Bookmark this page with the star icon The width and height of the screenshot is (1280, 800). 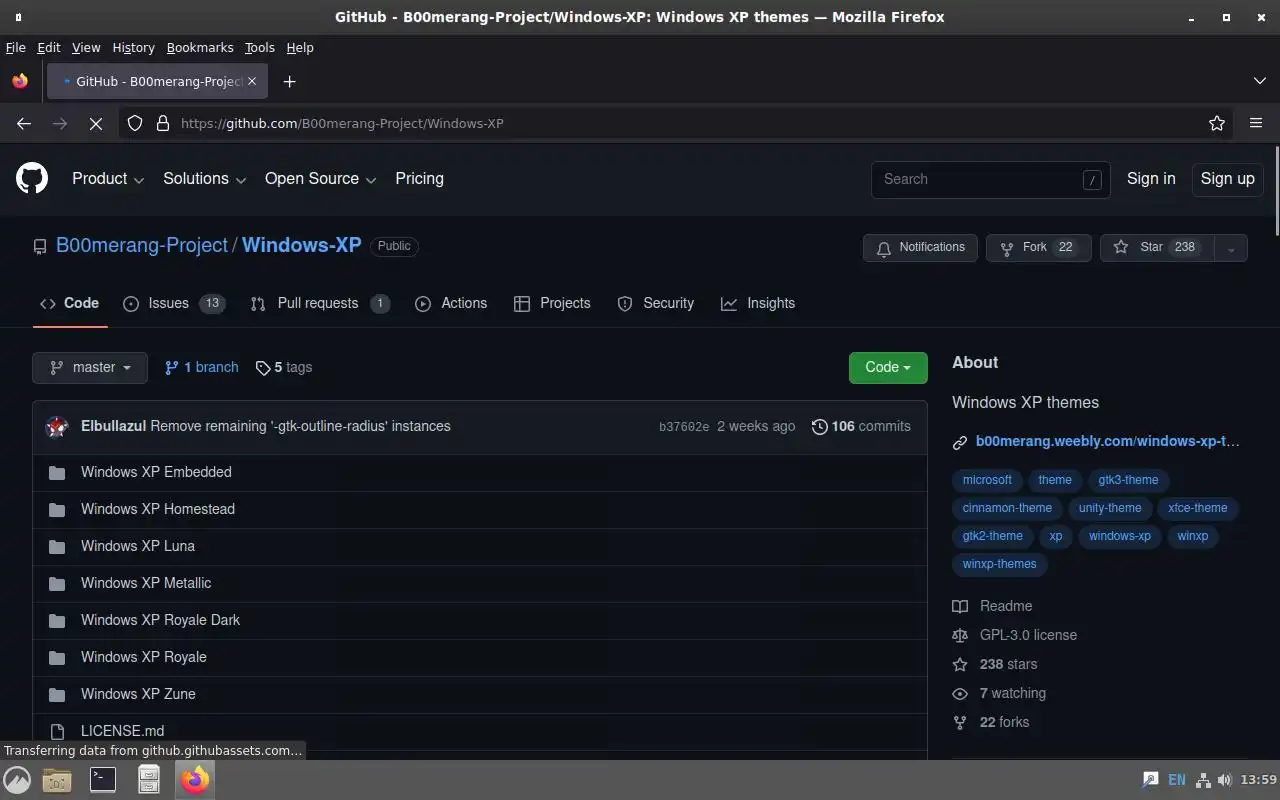[1217, 123]
